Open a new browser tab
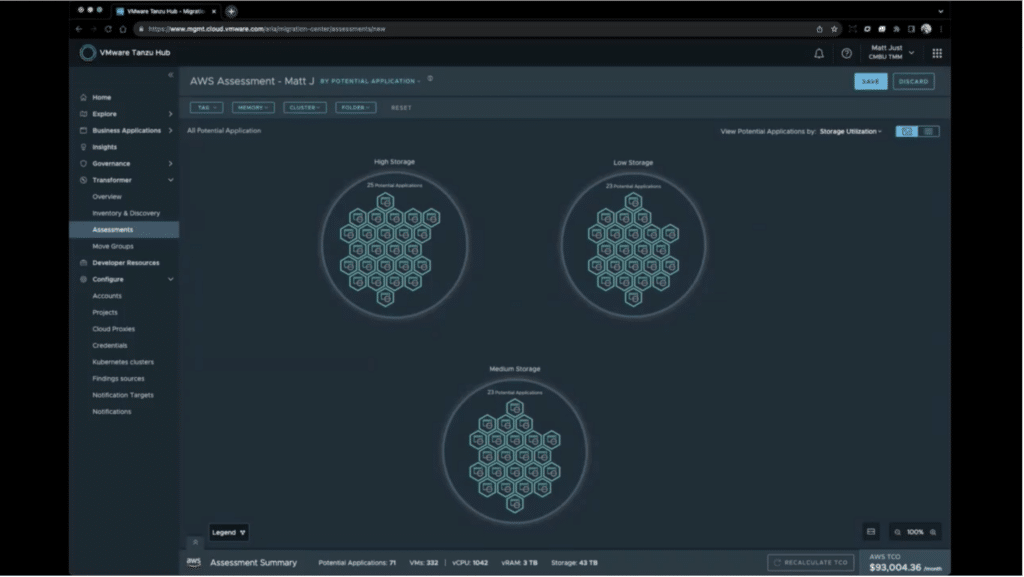This screenshot has width=1024, height=577. (x=231, y=11)
